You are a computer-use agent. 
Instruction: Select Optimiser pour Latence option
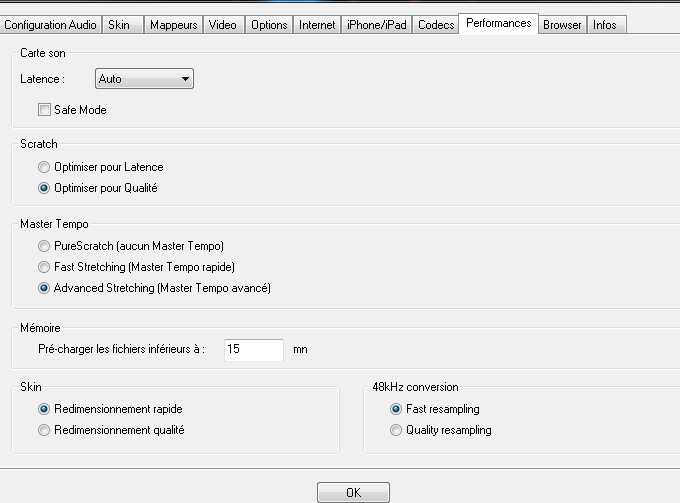point(44,167)
